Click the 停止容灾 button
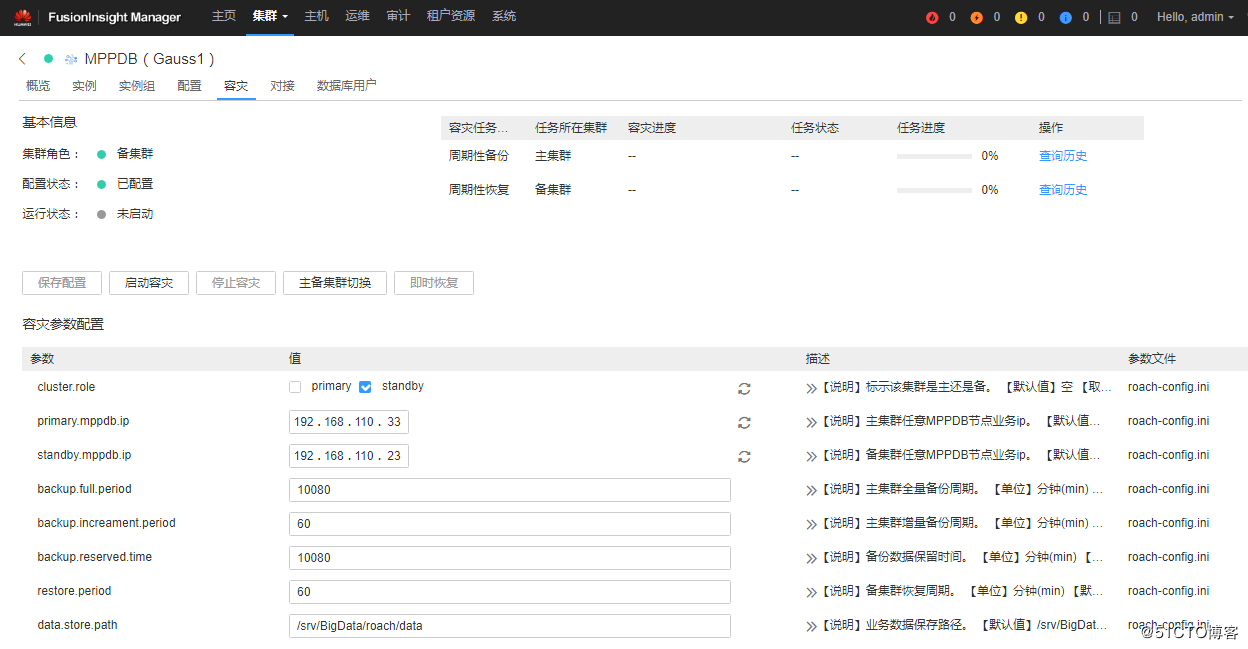 pyautogui.click(x=236, y=283)
